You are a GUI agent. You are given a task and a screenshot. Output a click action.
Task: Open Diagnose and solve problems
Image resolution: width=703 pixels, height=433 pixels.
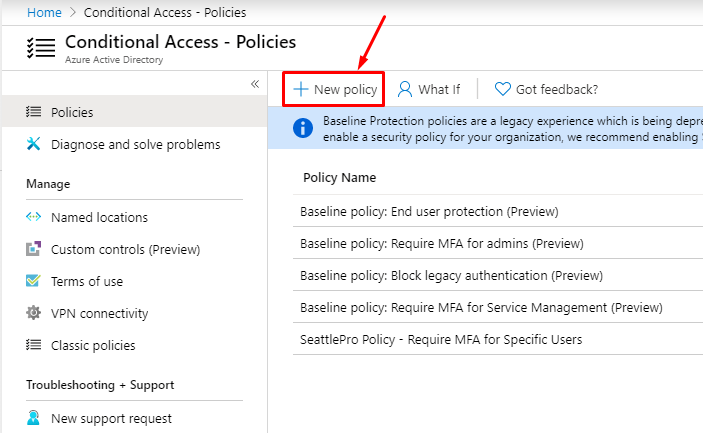(x=135, y=144)
